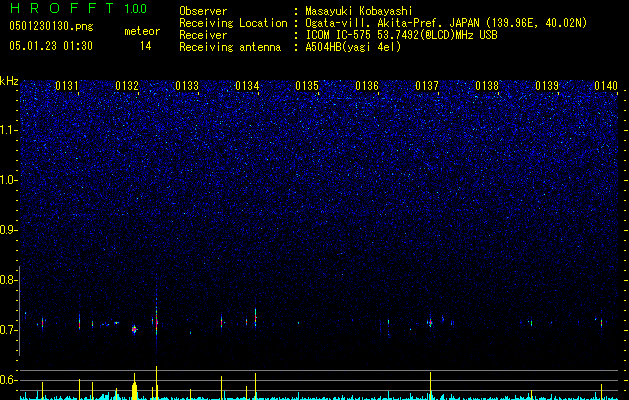Click the kHz axis unit label

pyautogui.click(x=9, y=81)
